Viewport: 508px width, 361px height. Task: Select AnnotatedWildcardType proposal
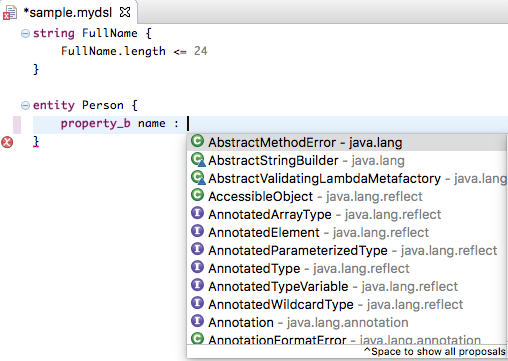click(x=347, y=304)
